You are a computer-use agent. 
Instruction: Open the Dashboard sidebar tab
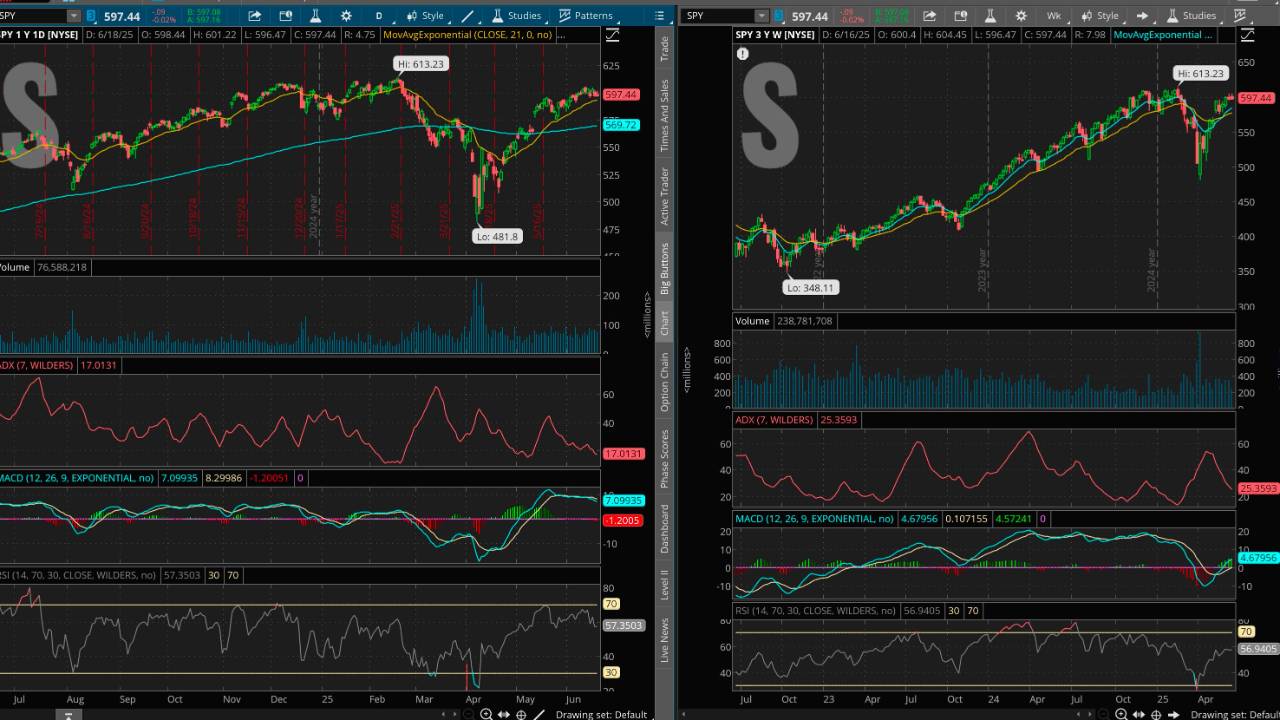click(665, 529)
